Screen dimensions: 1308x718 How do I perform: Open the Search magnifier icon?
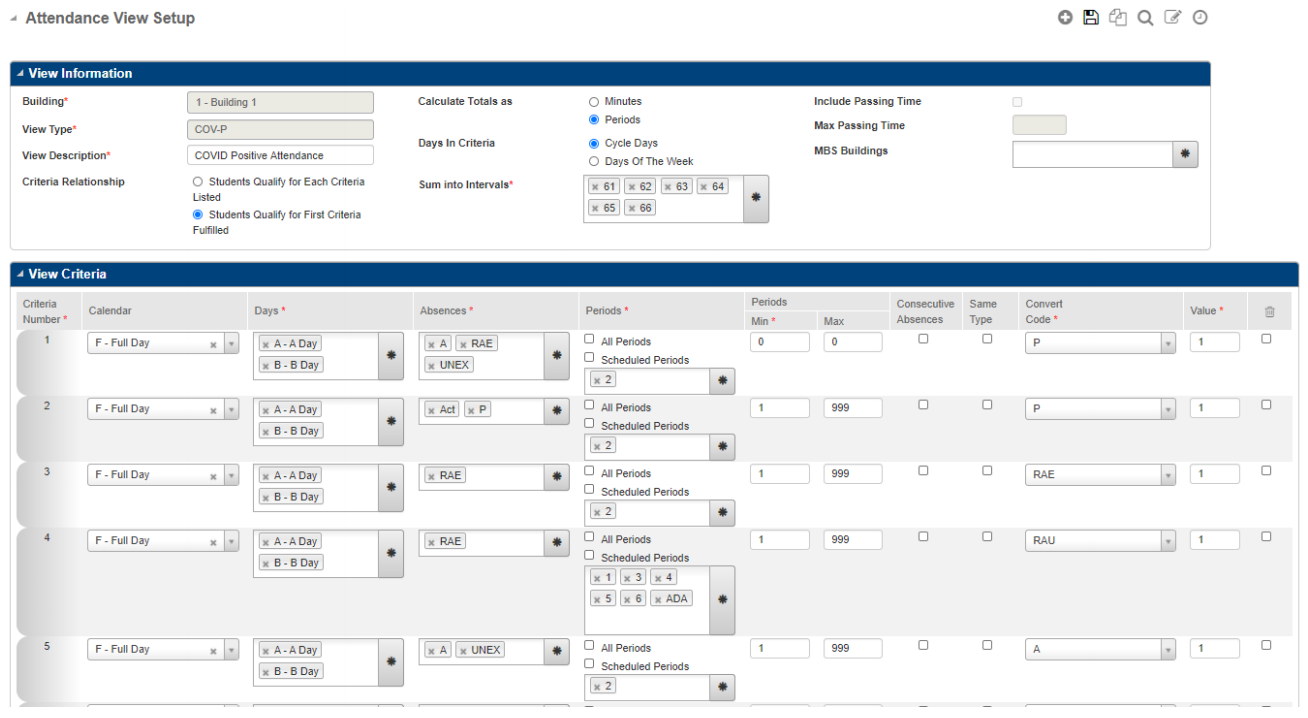(1145, 17)
